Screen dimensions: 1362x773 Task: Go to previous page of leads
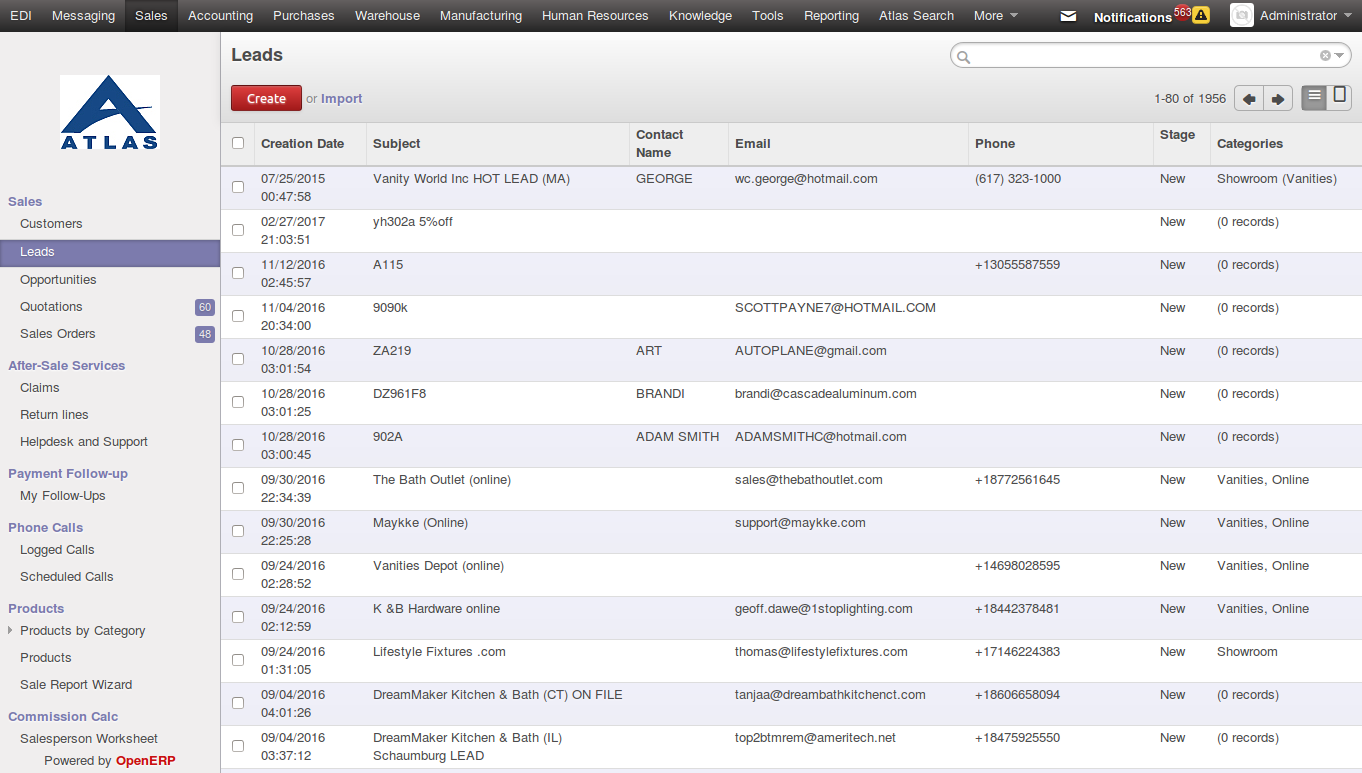(x=1249, y=98)
